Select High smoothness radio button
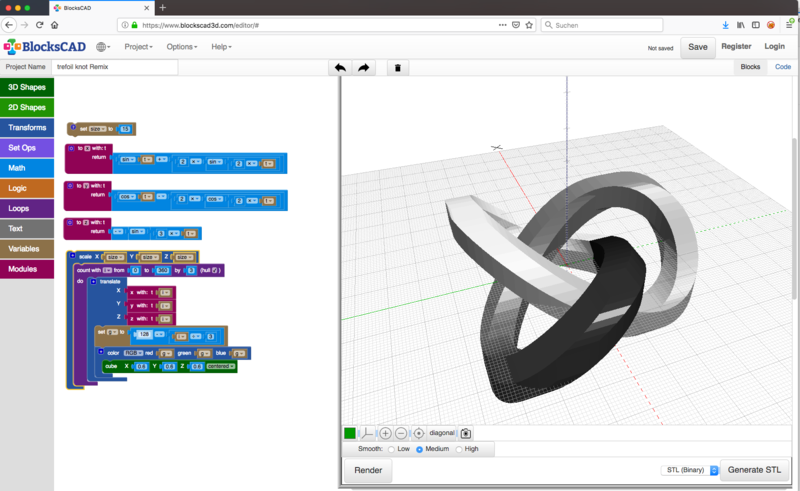 459,449
